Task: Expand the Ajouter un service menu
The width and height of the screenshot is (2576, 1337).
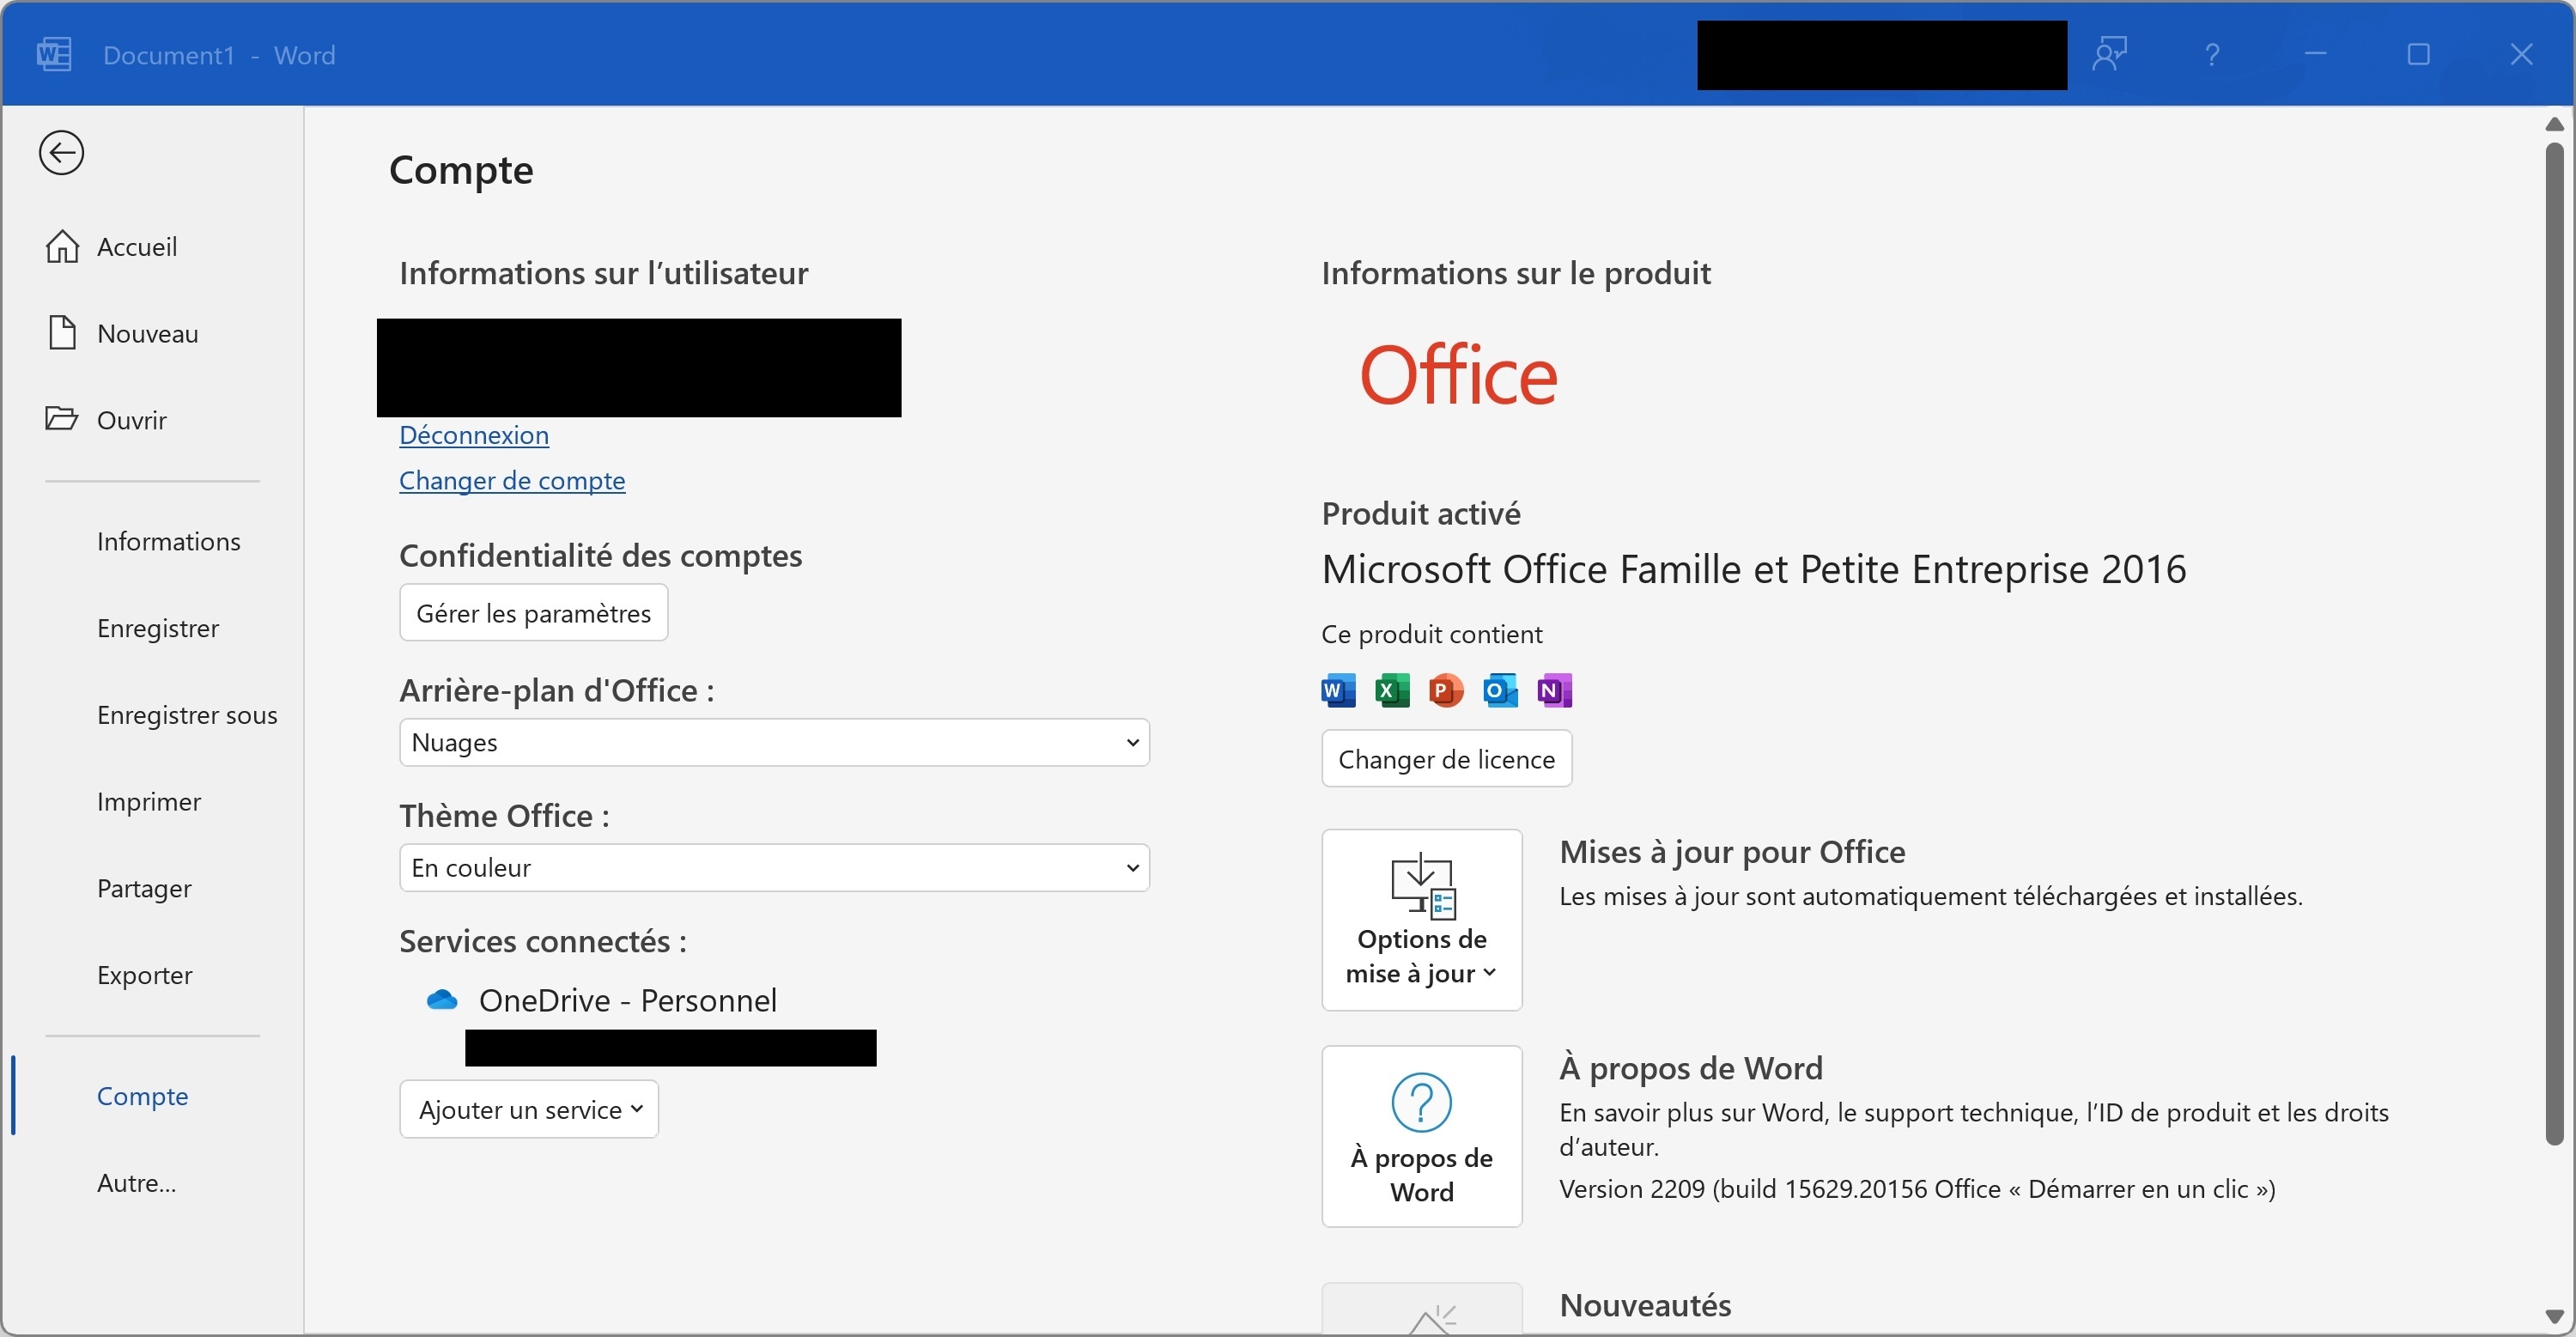Action: pyautogui.click(x=529, y=1109)
